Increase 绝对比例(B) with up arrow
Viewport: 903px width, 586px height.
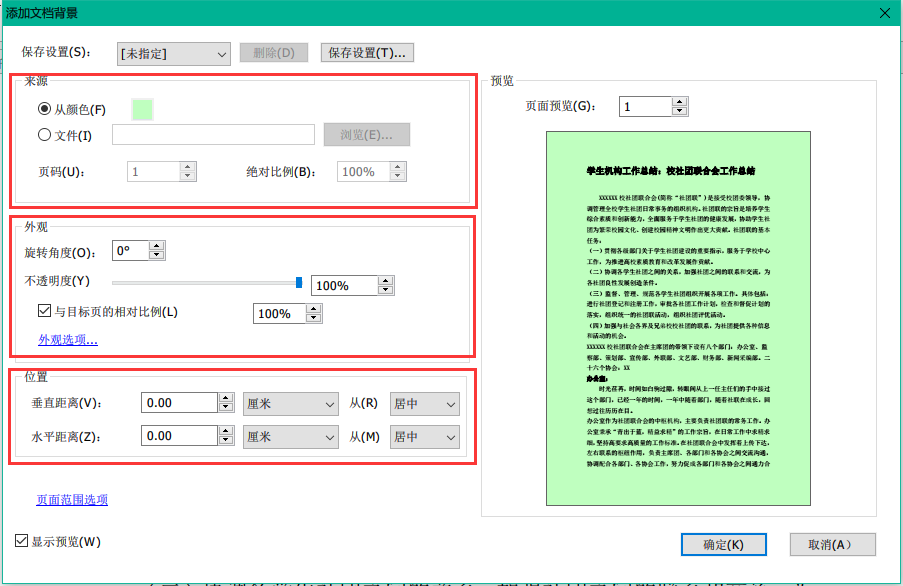pyautogui.click(x=397, y=166)
